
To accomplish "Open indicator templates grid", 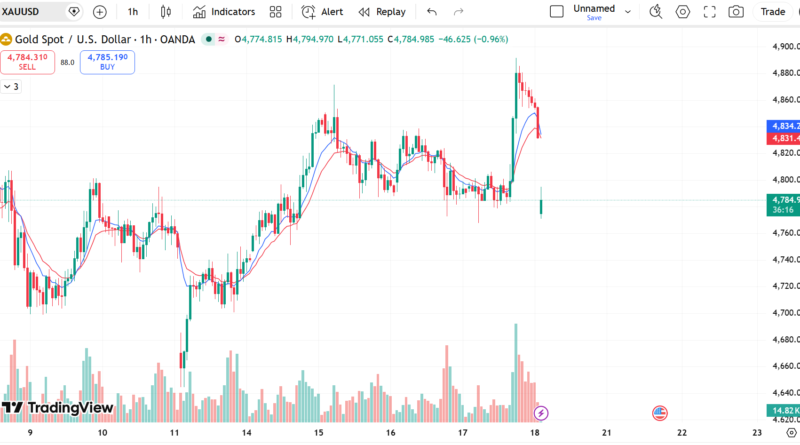I will 275,12.
